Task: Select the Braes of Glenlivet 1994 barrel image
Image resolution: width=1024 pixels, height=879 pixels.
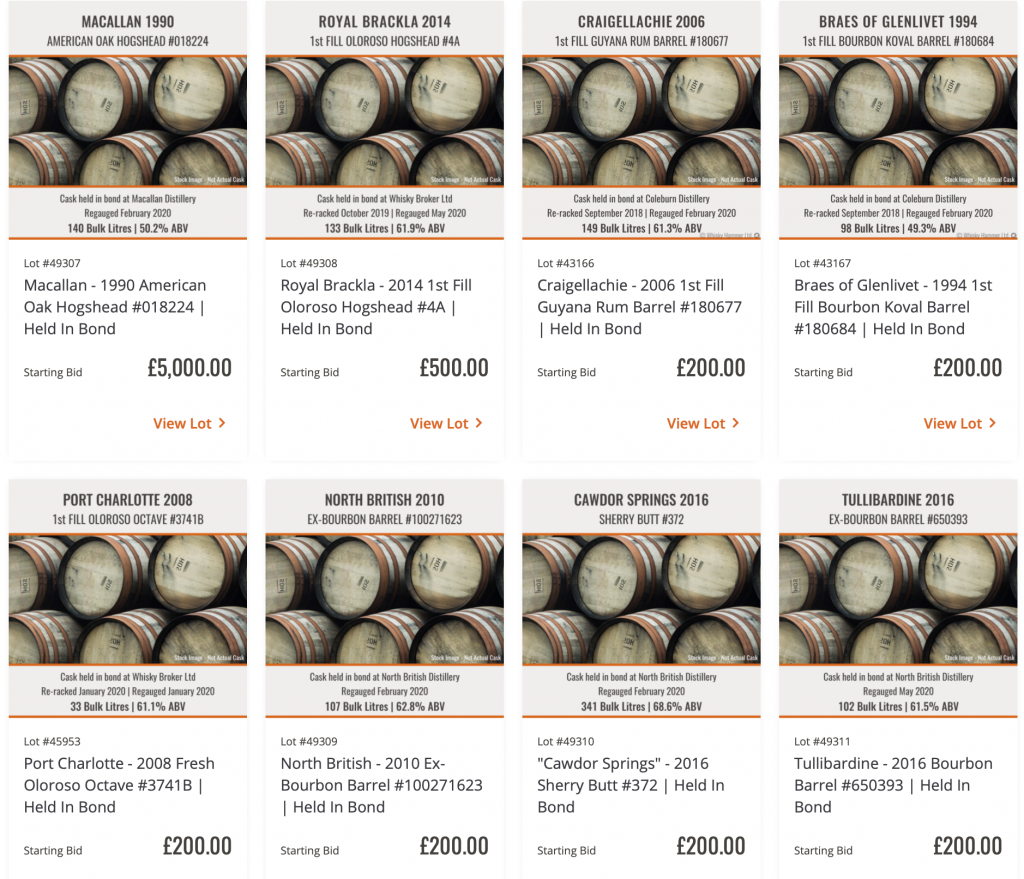Action: tap(898, 120)
